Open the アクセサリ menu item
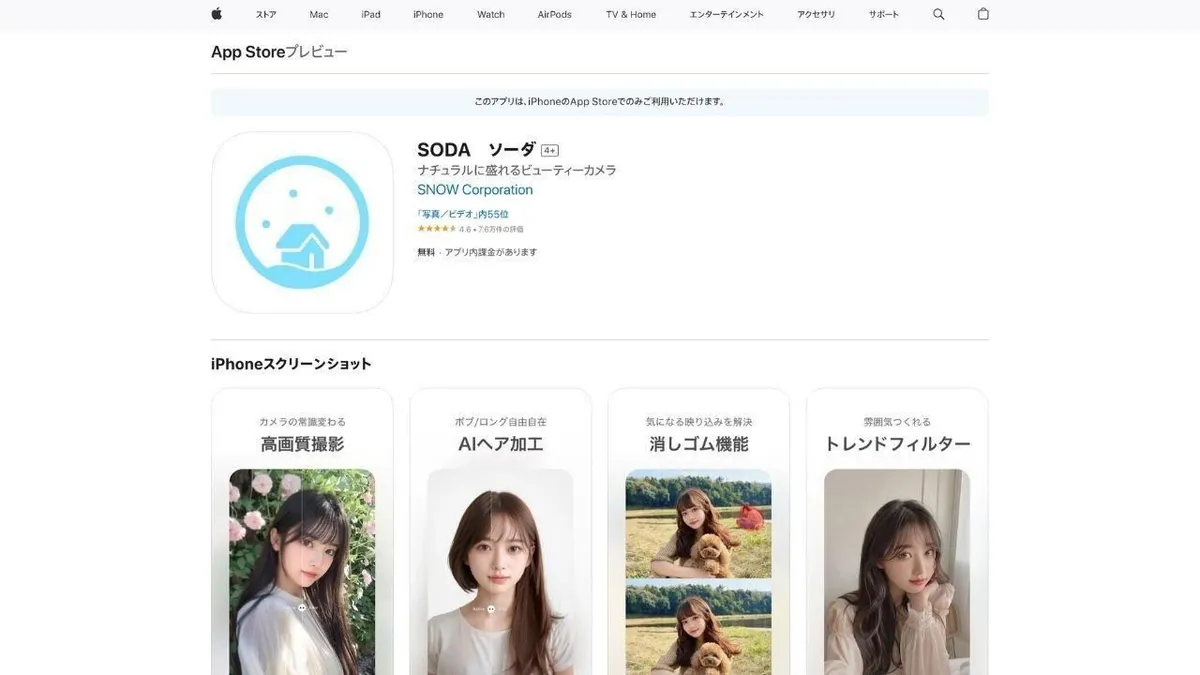The image size is (1200, 675). pyautogui.click(x=816, y=15)
